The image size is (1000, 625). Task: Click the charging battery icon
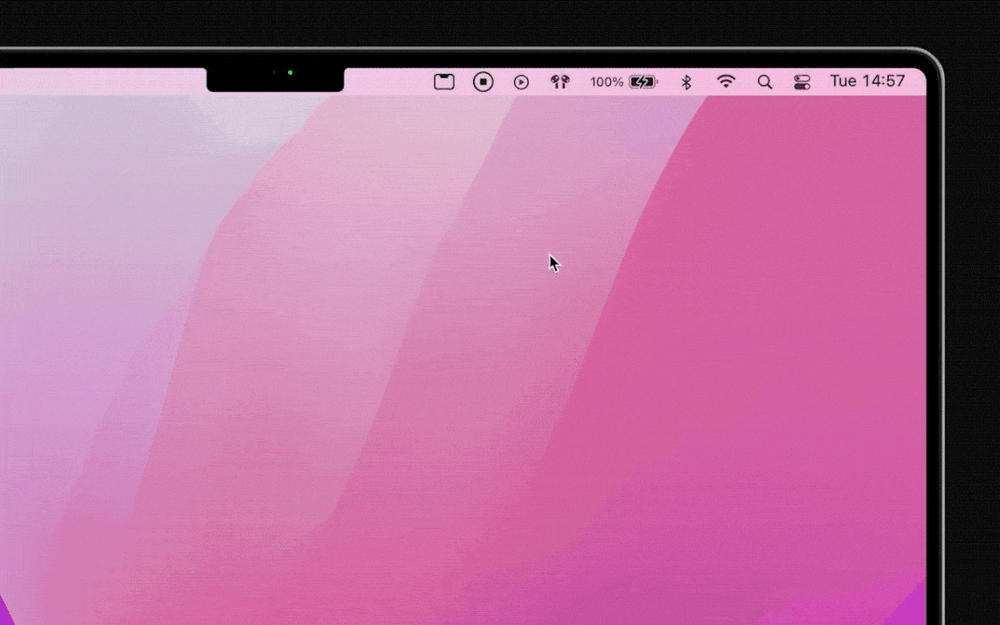click(x=643, y=82)
